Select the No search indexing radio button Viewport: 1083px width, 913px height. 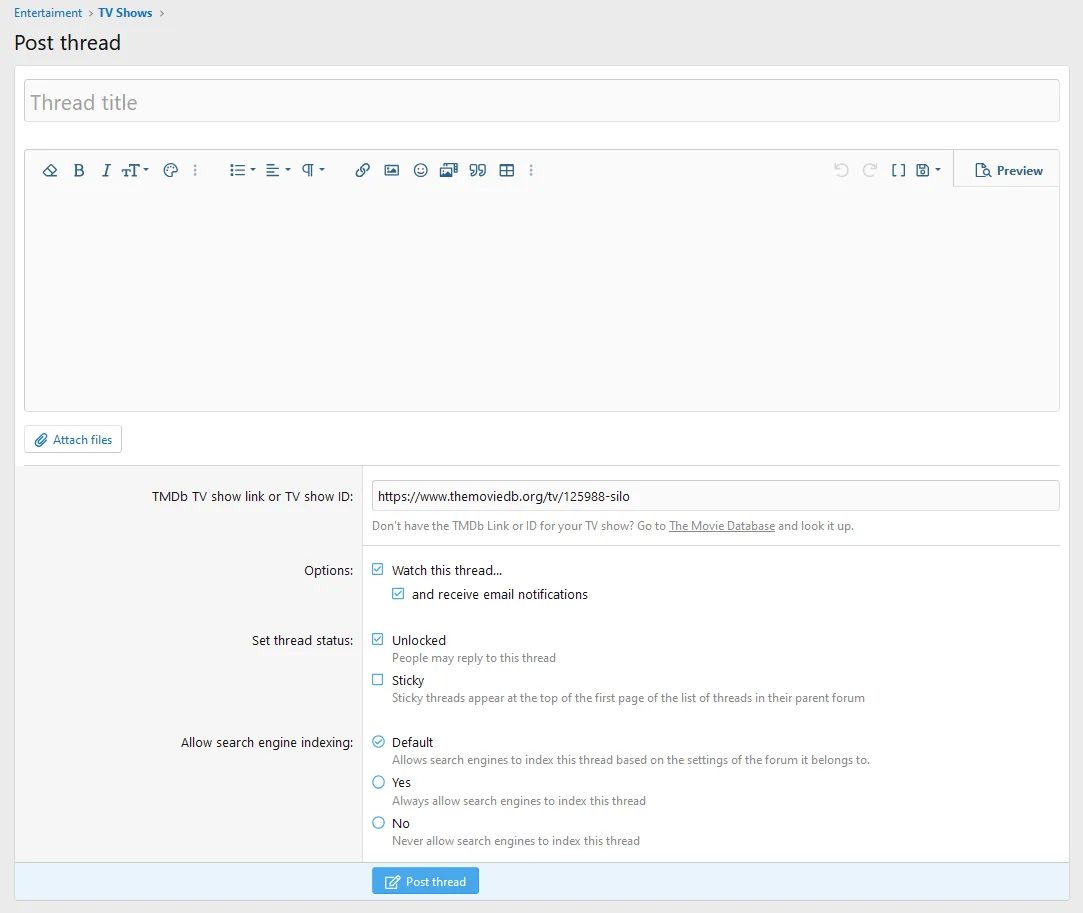point(378,823)
